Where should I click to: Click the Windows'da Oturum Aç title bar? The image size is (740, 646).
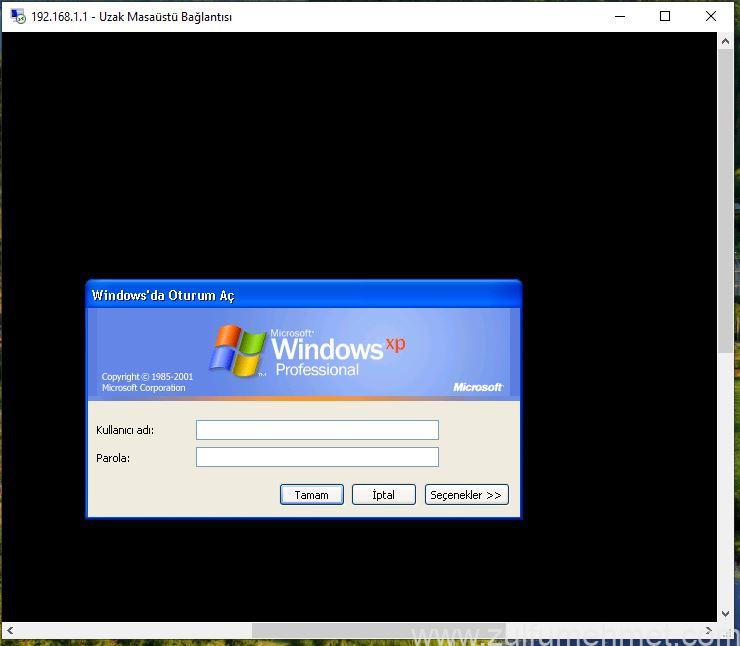coord(304,295)
